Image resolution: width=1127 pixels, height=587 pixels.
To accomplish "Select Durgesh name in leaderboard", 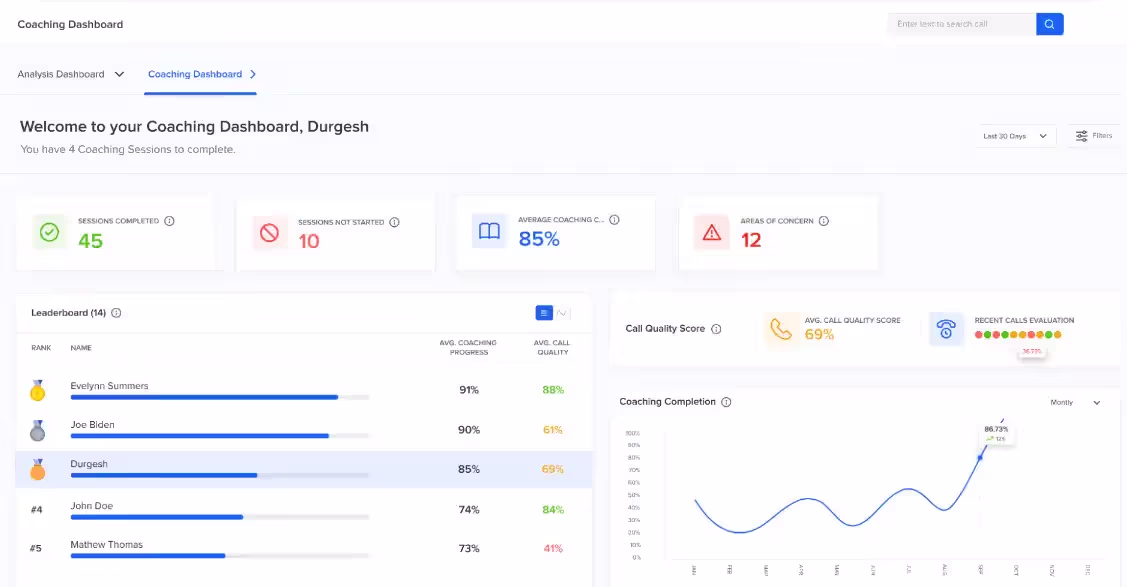I will (89, 464).
